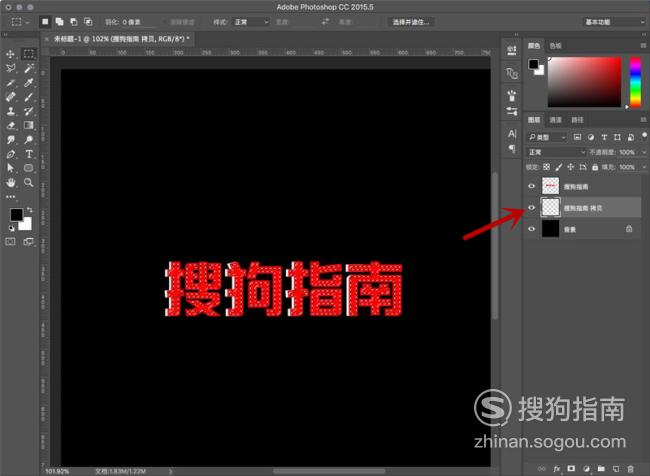Select the Brush tool

pyautogui.click(x=29, y=97)
